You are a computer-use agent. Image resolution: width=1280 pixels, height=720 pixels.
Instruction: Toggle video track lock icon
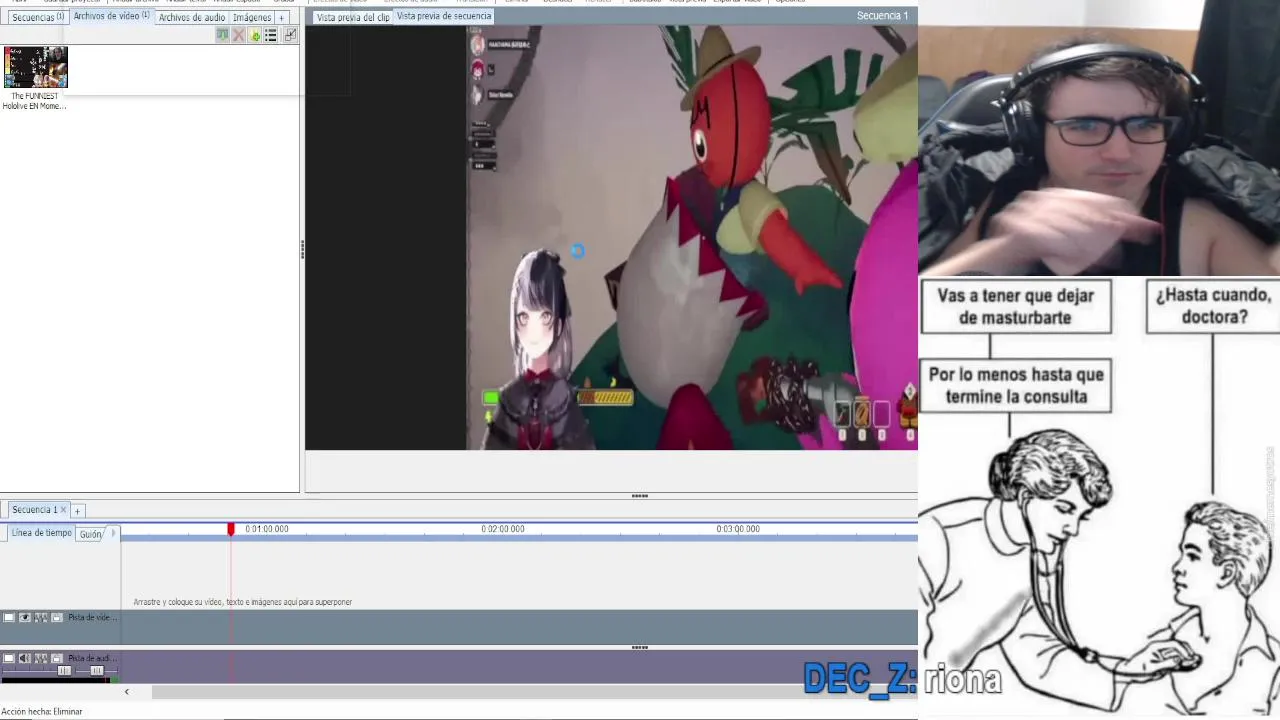pos(57,618)
